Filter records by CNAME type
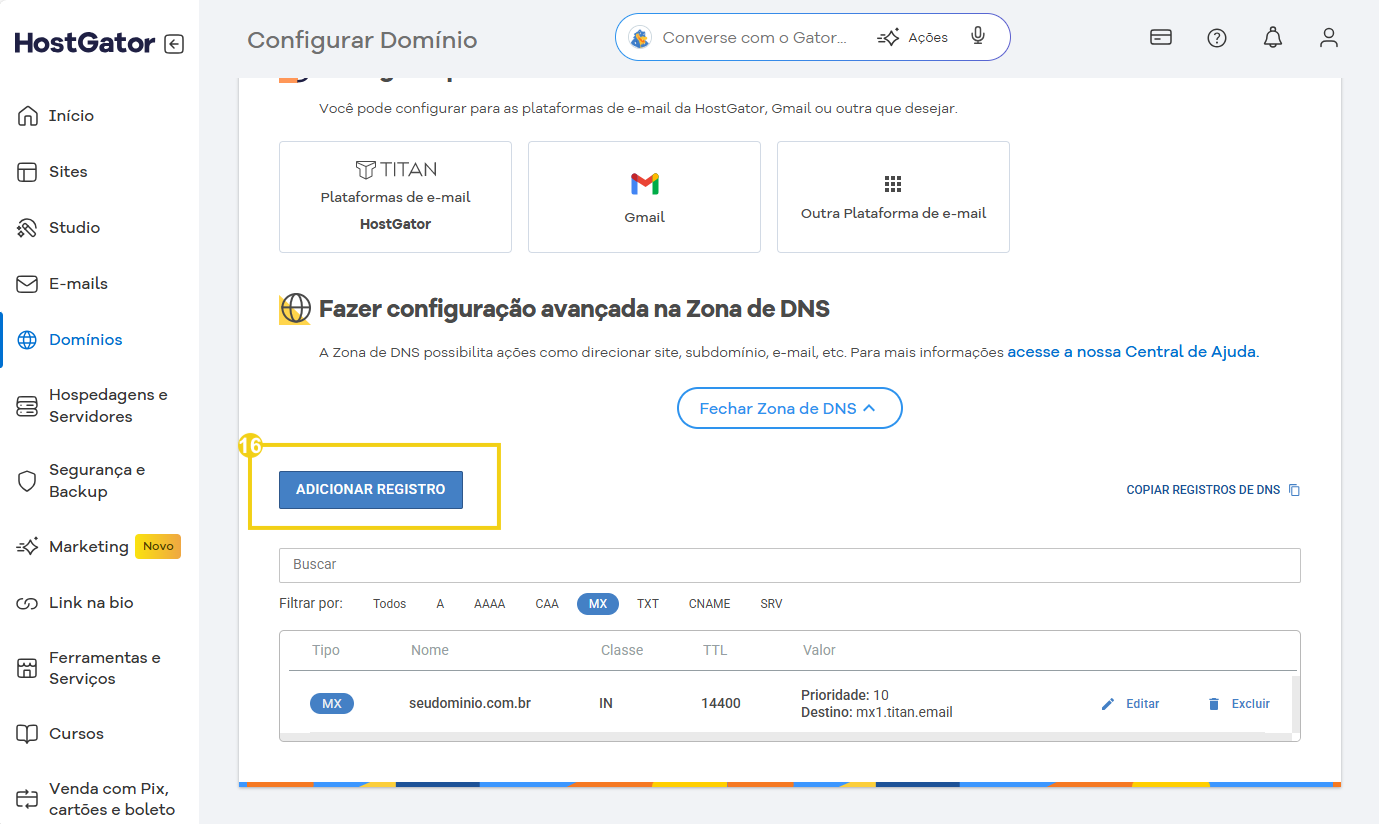Viewport: 1379px width, 824px height. [x=709, y=604]
